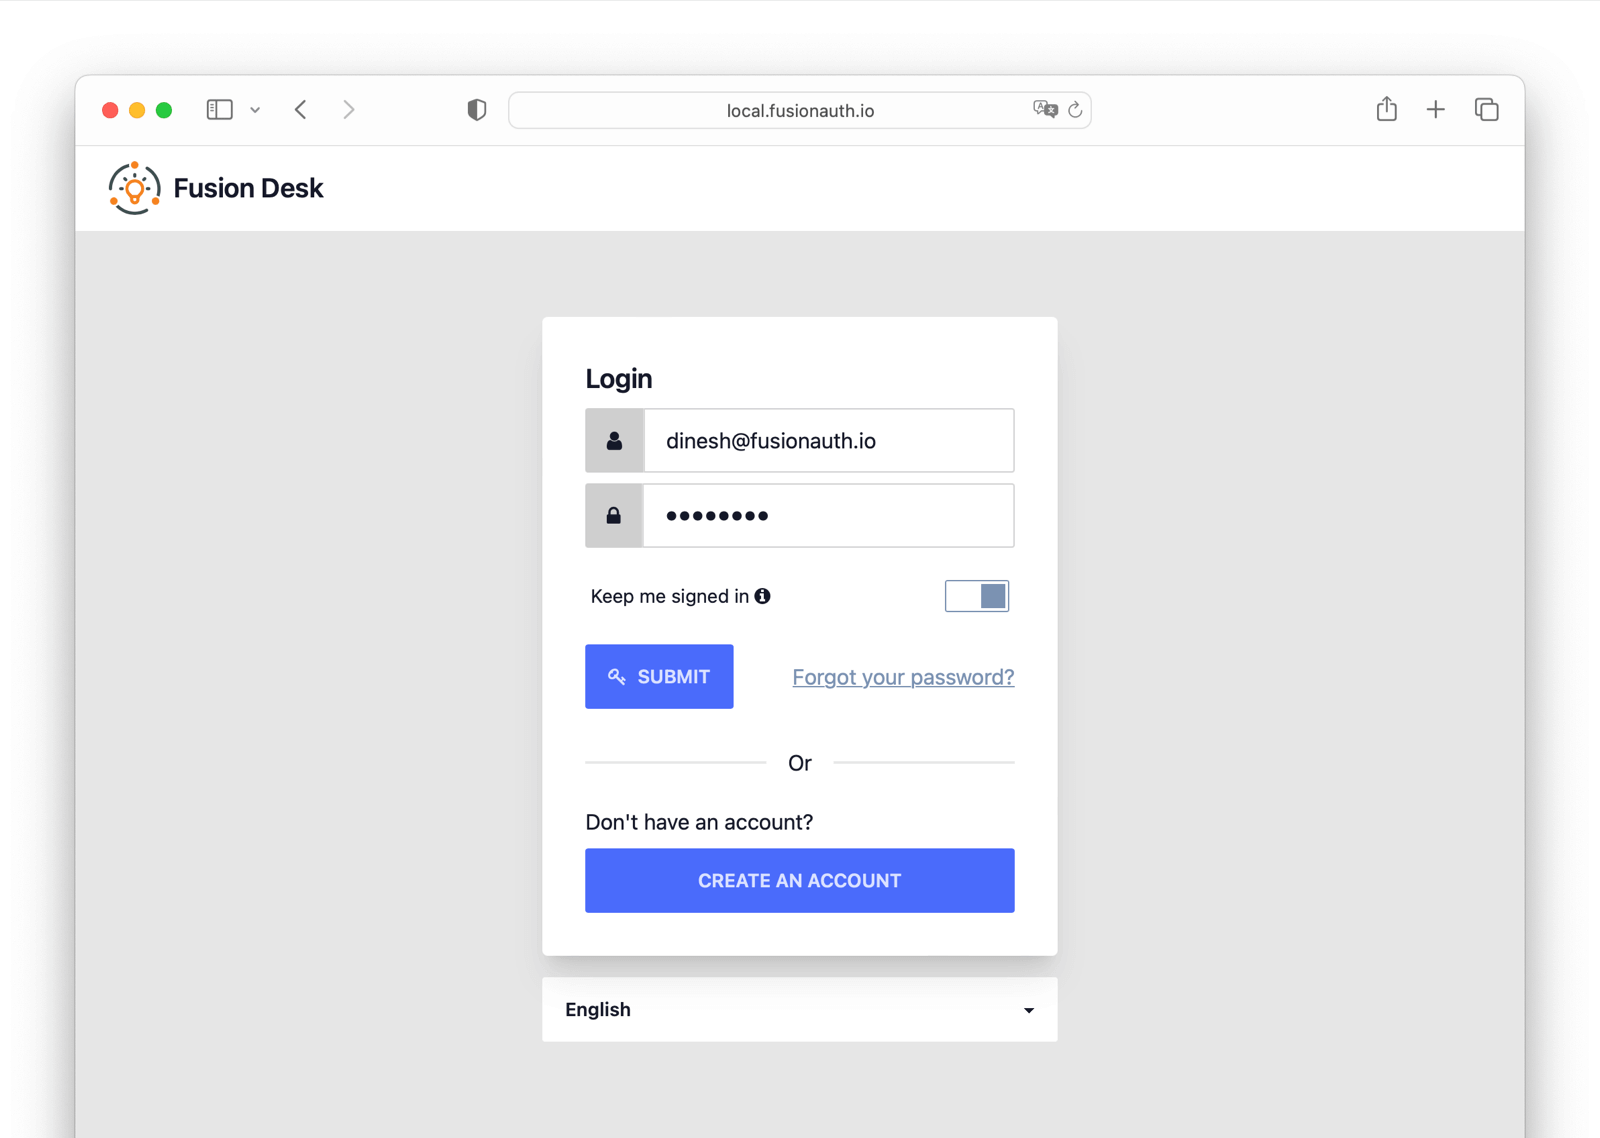Open a new tab with plus icon
The height and width of the screenshot is (1138, 1600).
1436,110
